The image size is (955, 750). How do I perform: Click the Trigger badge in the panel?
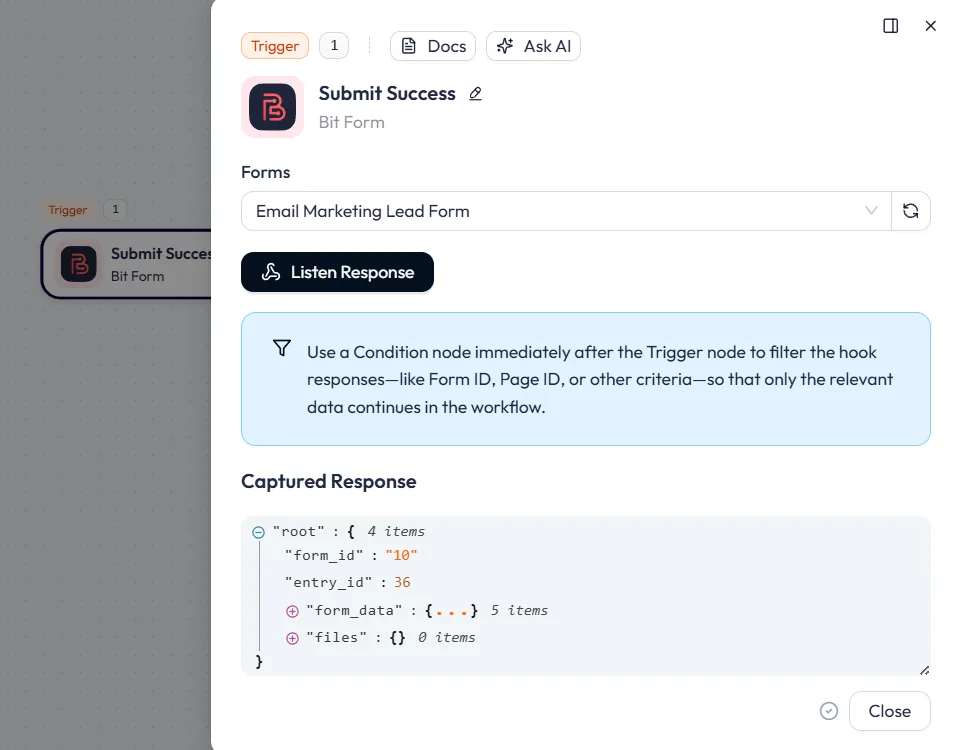tap(275, 46)
